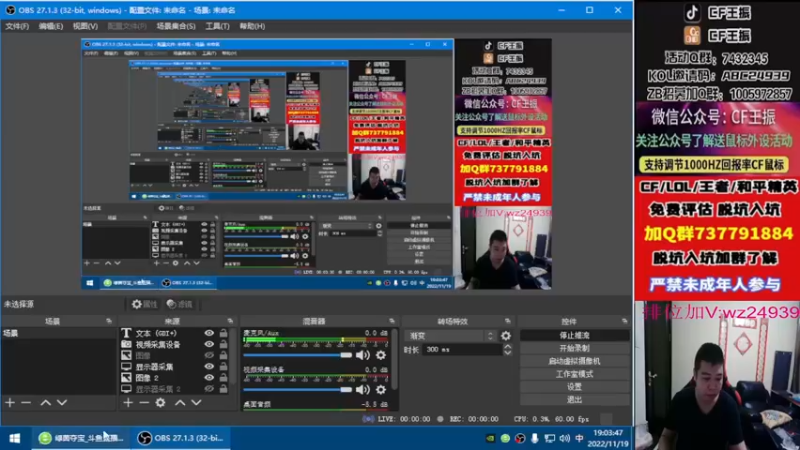800x450 pixels.
Task: Select the 文本 (GDI+) source
Action: [156, 333]
